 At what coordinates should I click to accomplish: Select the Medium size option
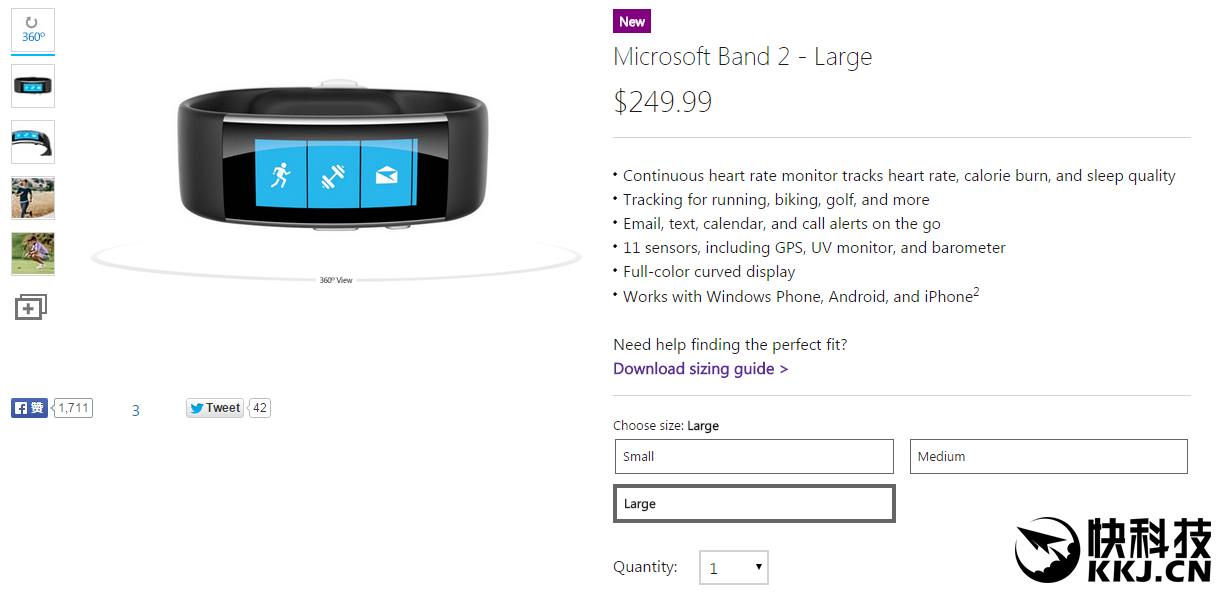click(x=1048, y=456)
